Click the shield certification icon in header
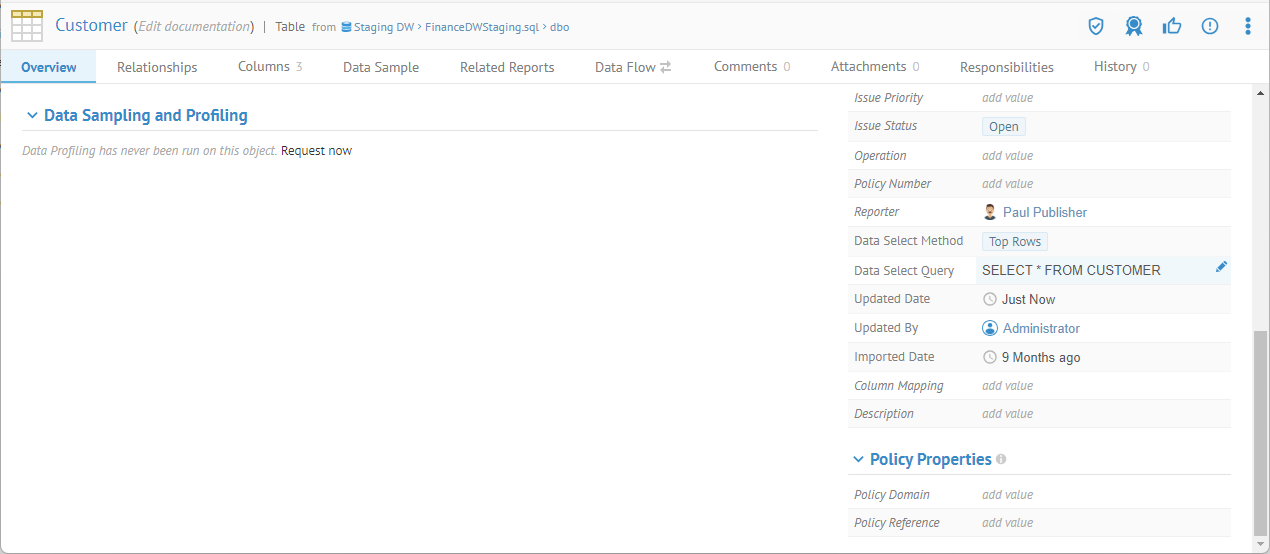 click(x=1096, y=26)
